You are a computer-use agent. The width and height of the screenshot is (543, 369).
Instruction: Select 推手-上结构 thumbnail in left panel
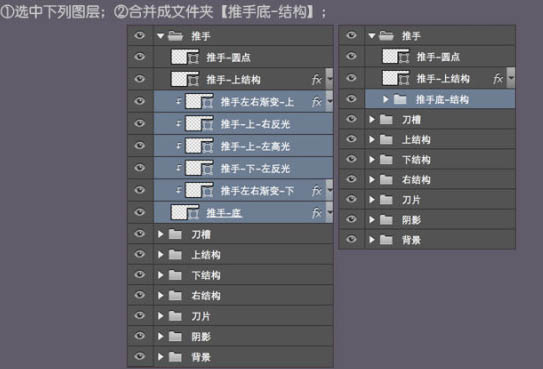tap(185, 79)
